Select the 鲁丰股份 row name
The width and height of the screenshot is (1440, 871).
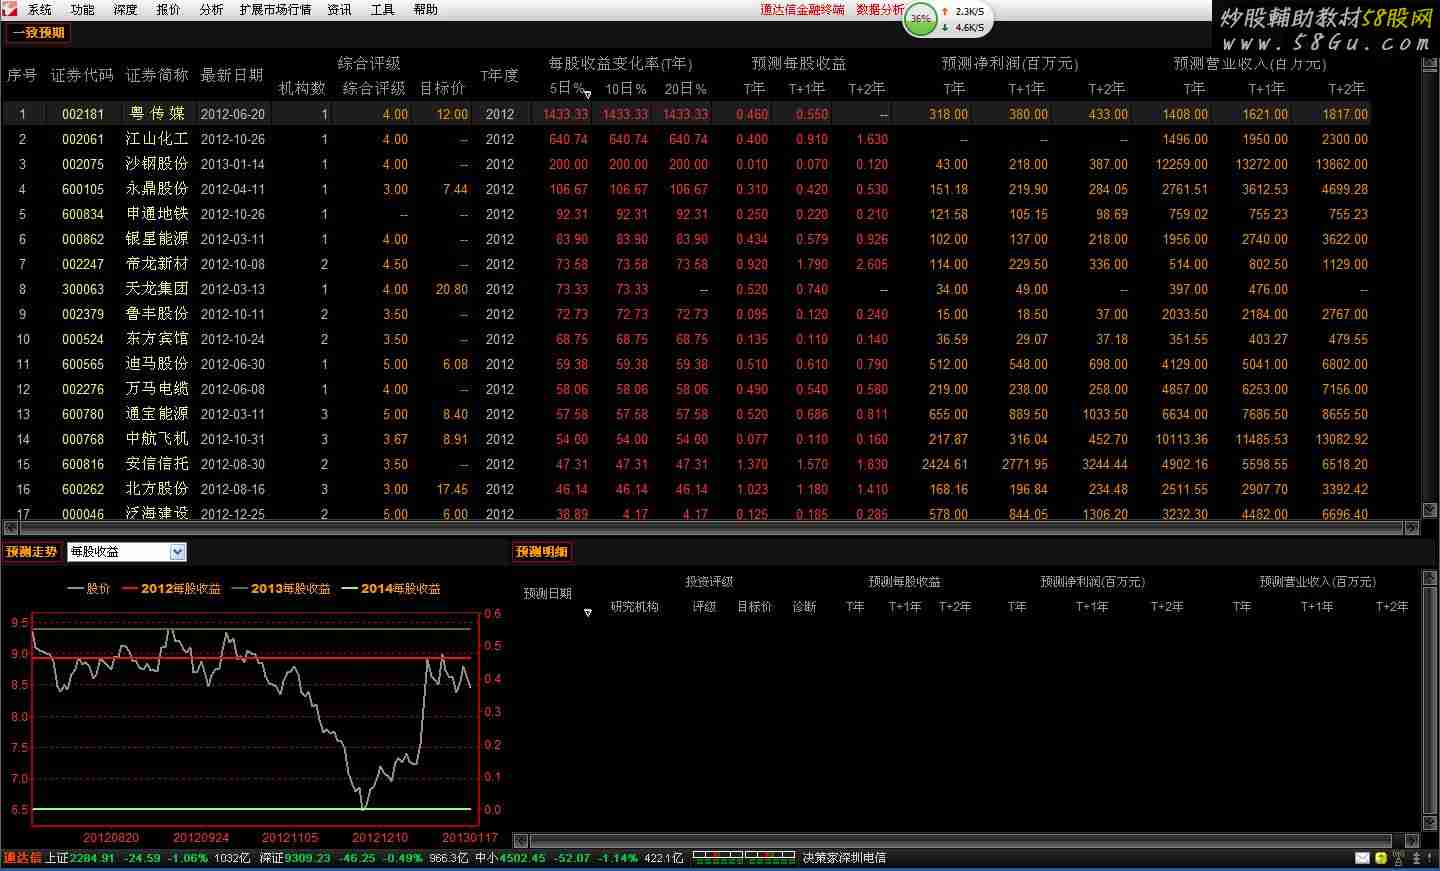157,314
